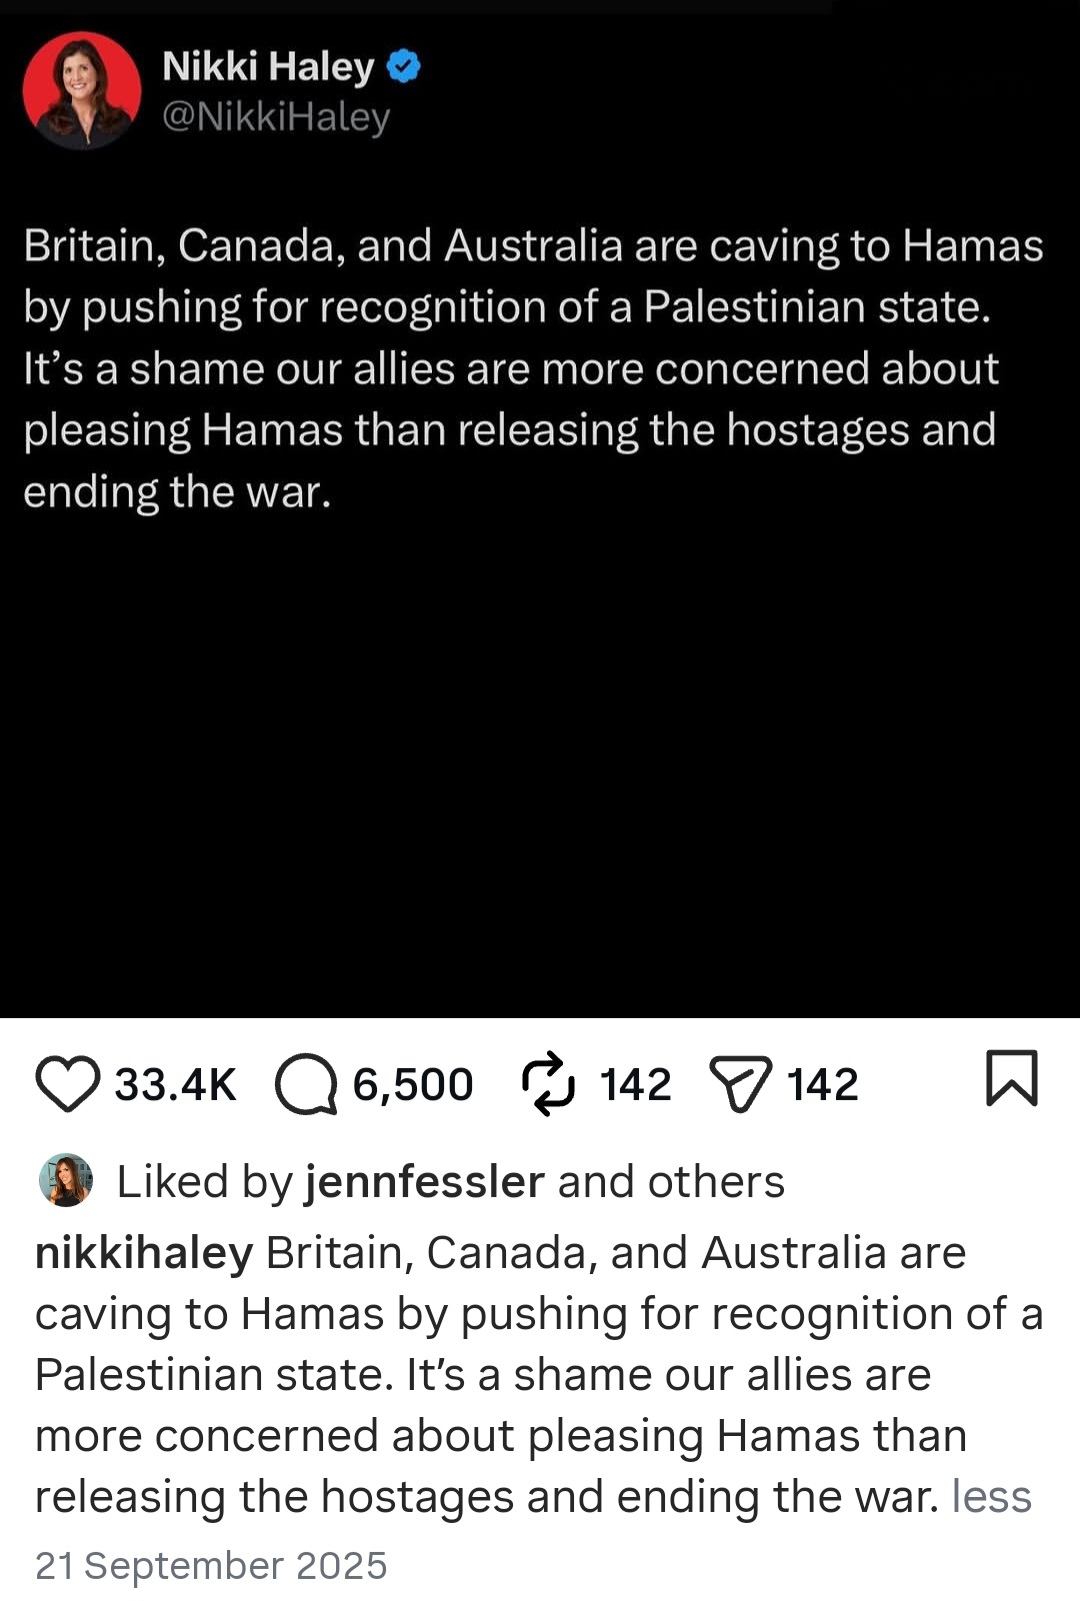Screen dimensions: 1080x1601
Task: Tap the 142 reposts count
Action: (x=635, y=1085)
